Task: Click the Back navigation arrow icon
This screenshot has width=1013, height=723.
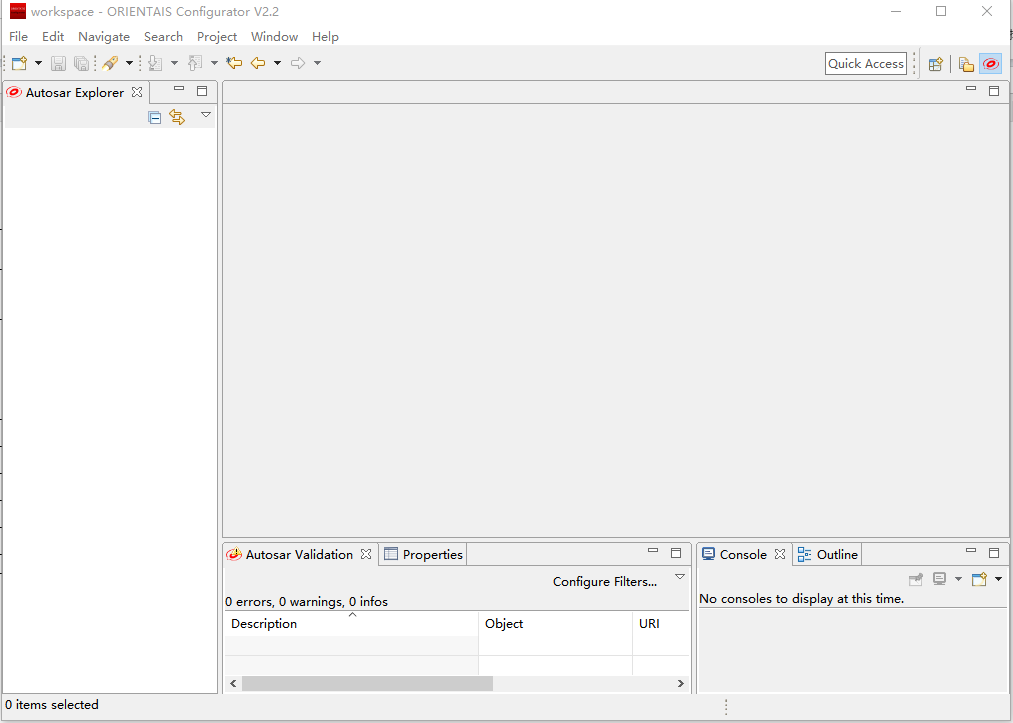Action: click(x=258, y=63)
